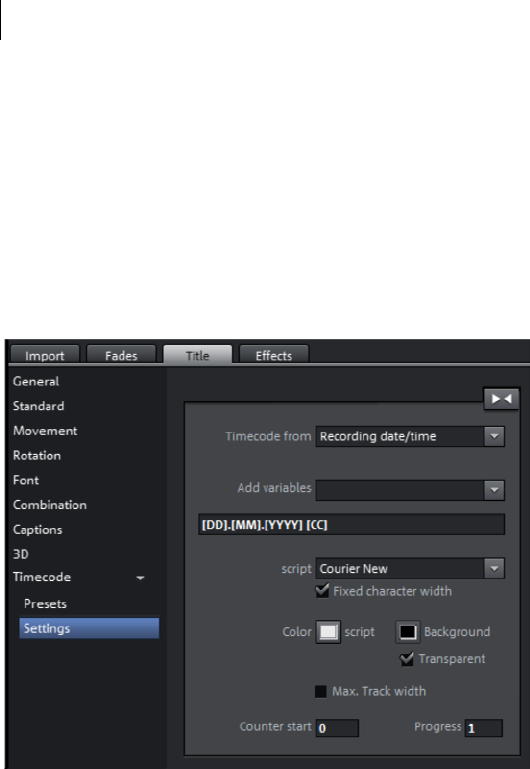Open the Timecode from dropdown

tap(410, 436)
